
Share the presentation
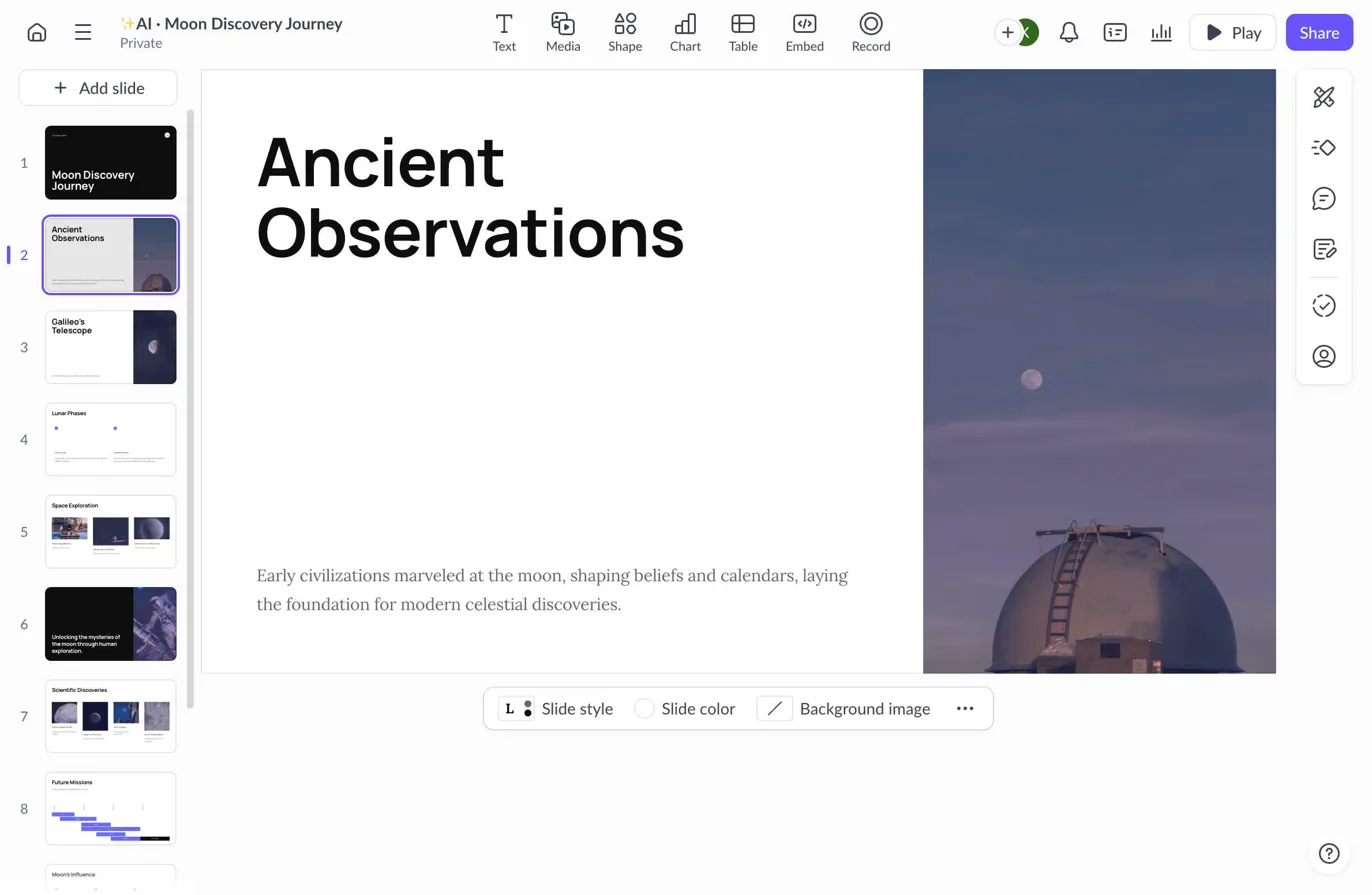coord(1319,33)
